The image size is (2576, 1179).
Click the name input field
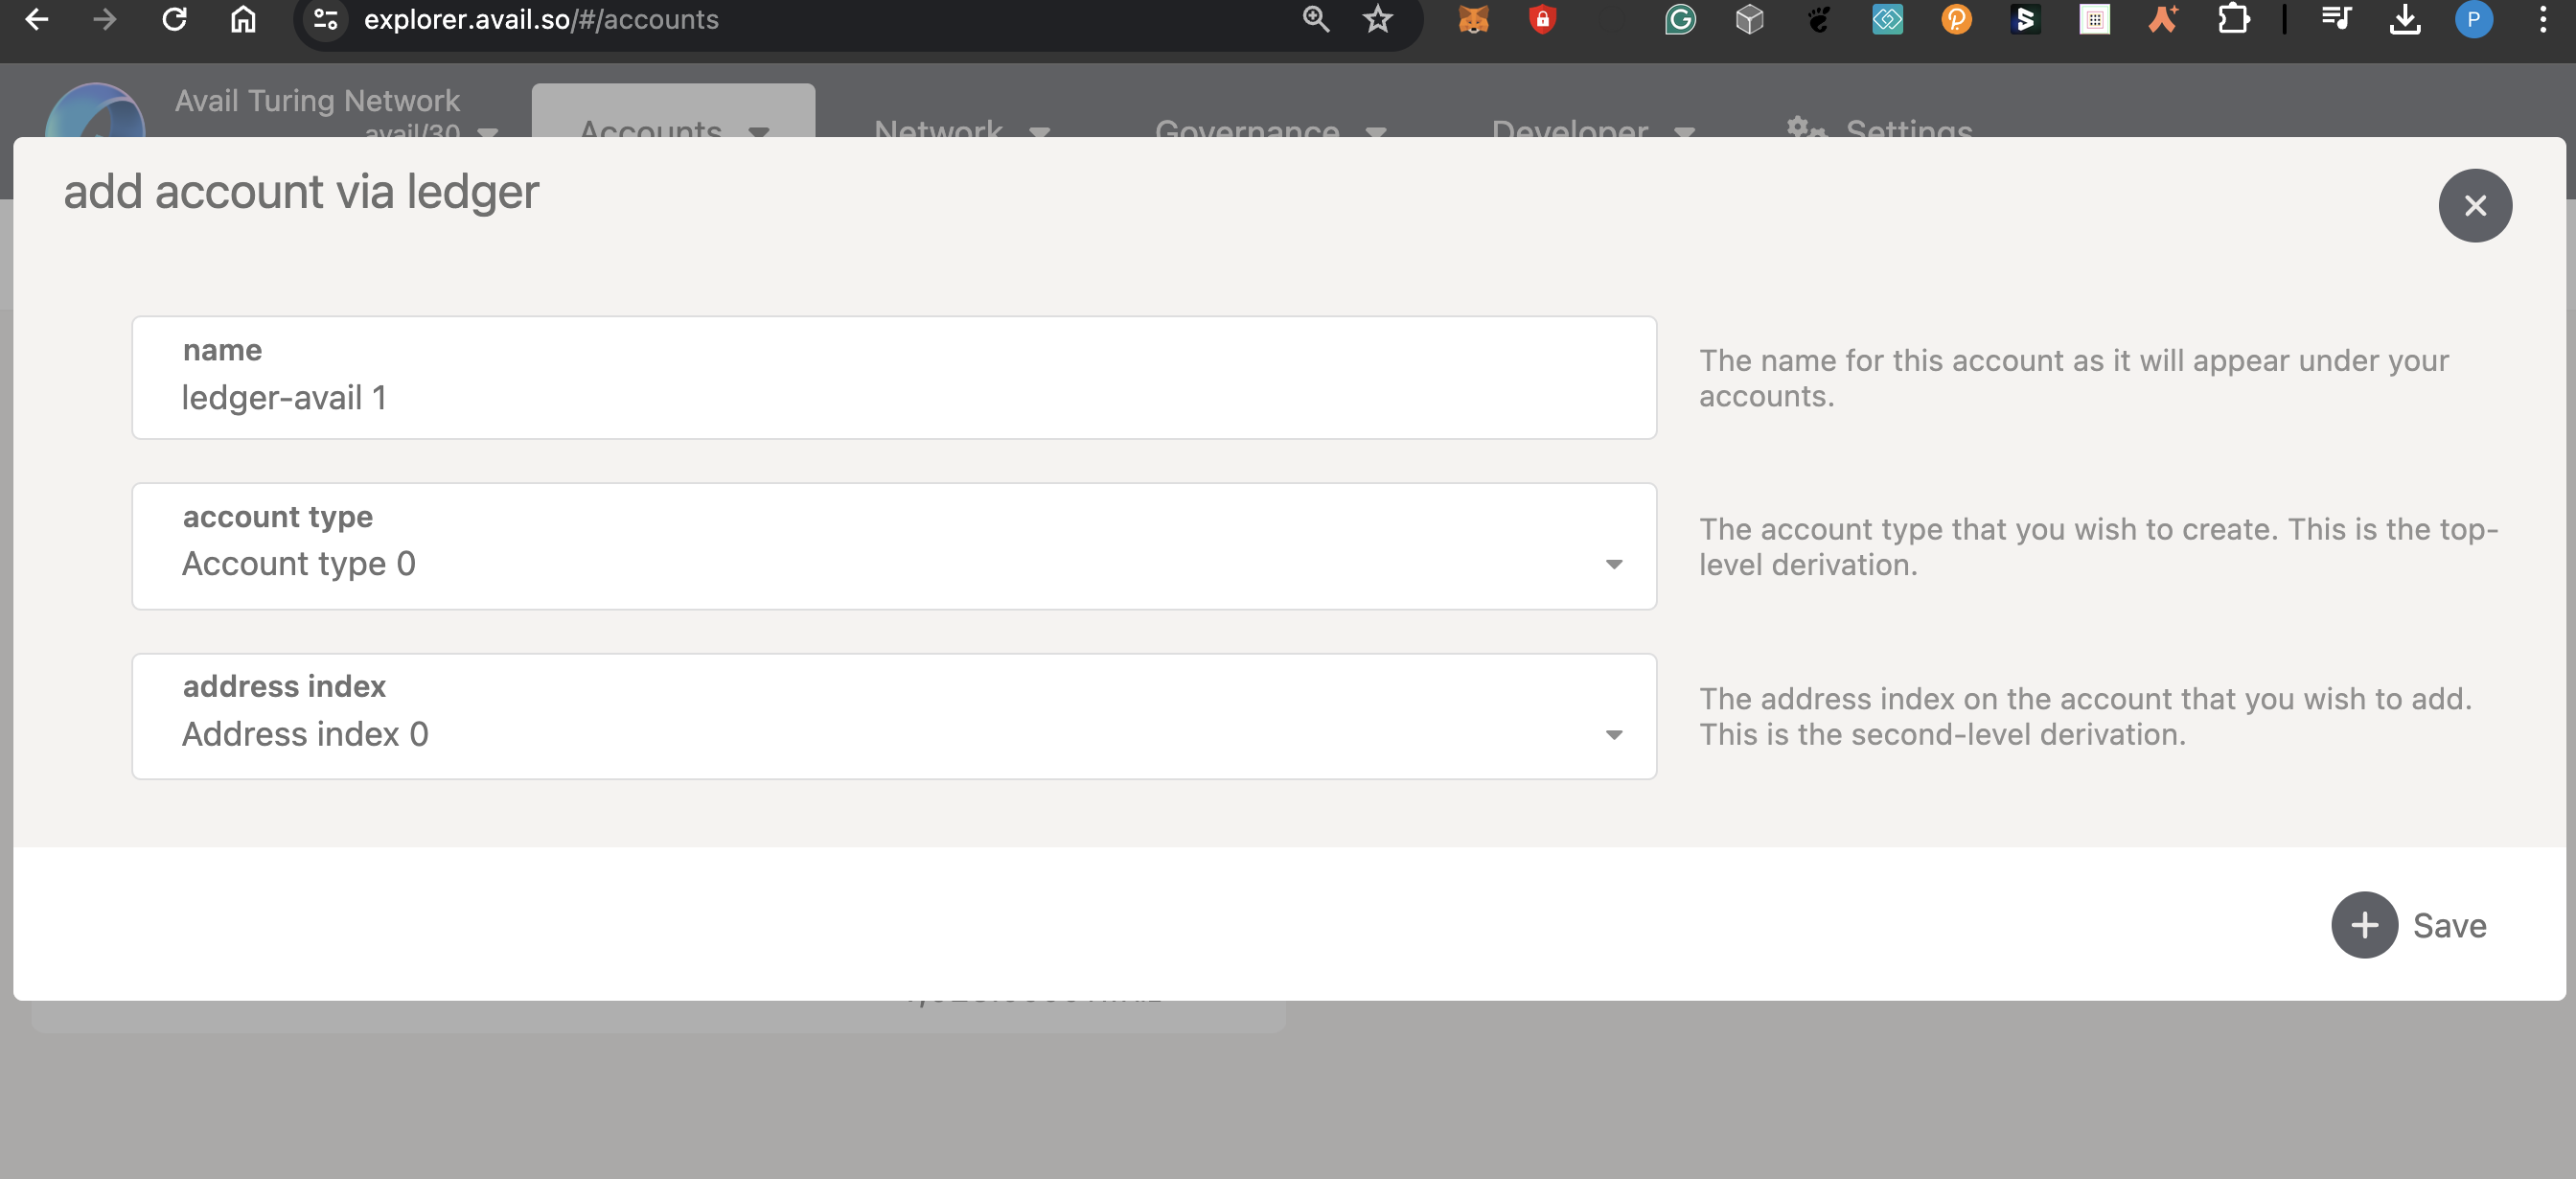(893, 397)
